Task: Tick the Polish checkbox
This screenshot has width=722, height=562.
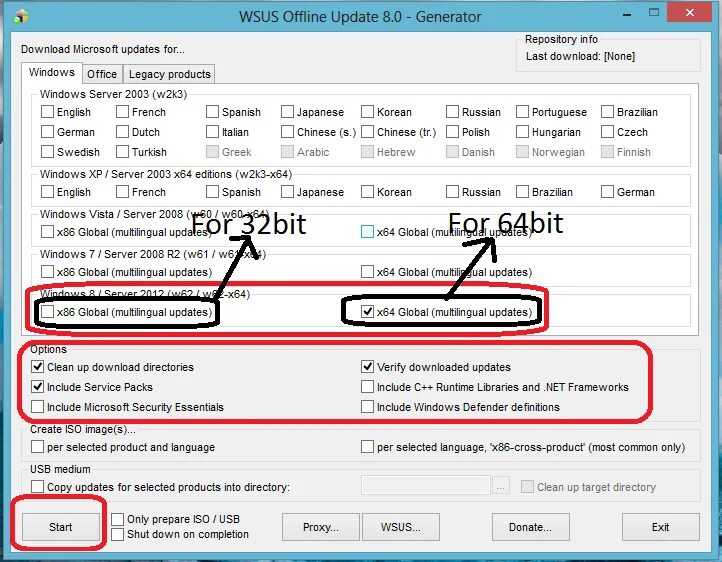Action: click(x=453, y=132)
